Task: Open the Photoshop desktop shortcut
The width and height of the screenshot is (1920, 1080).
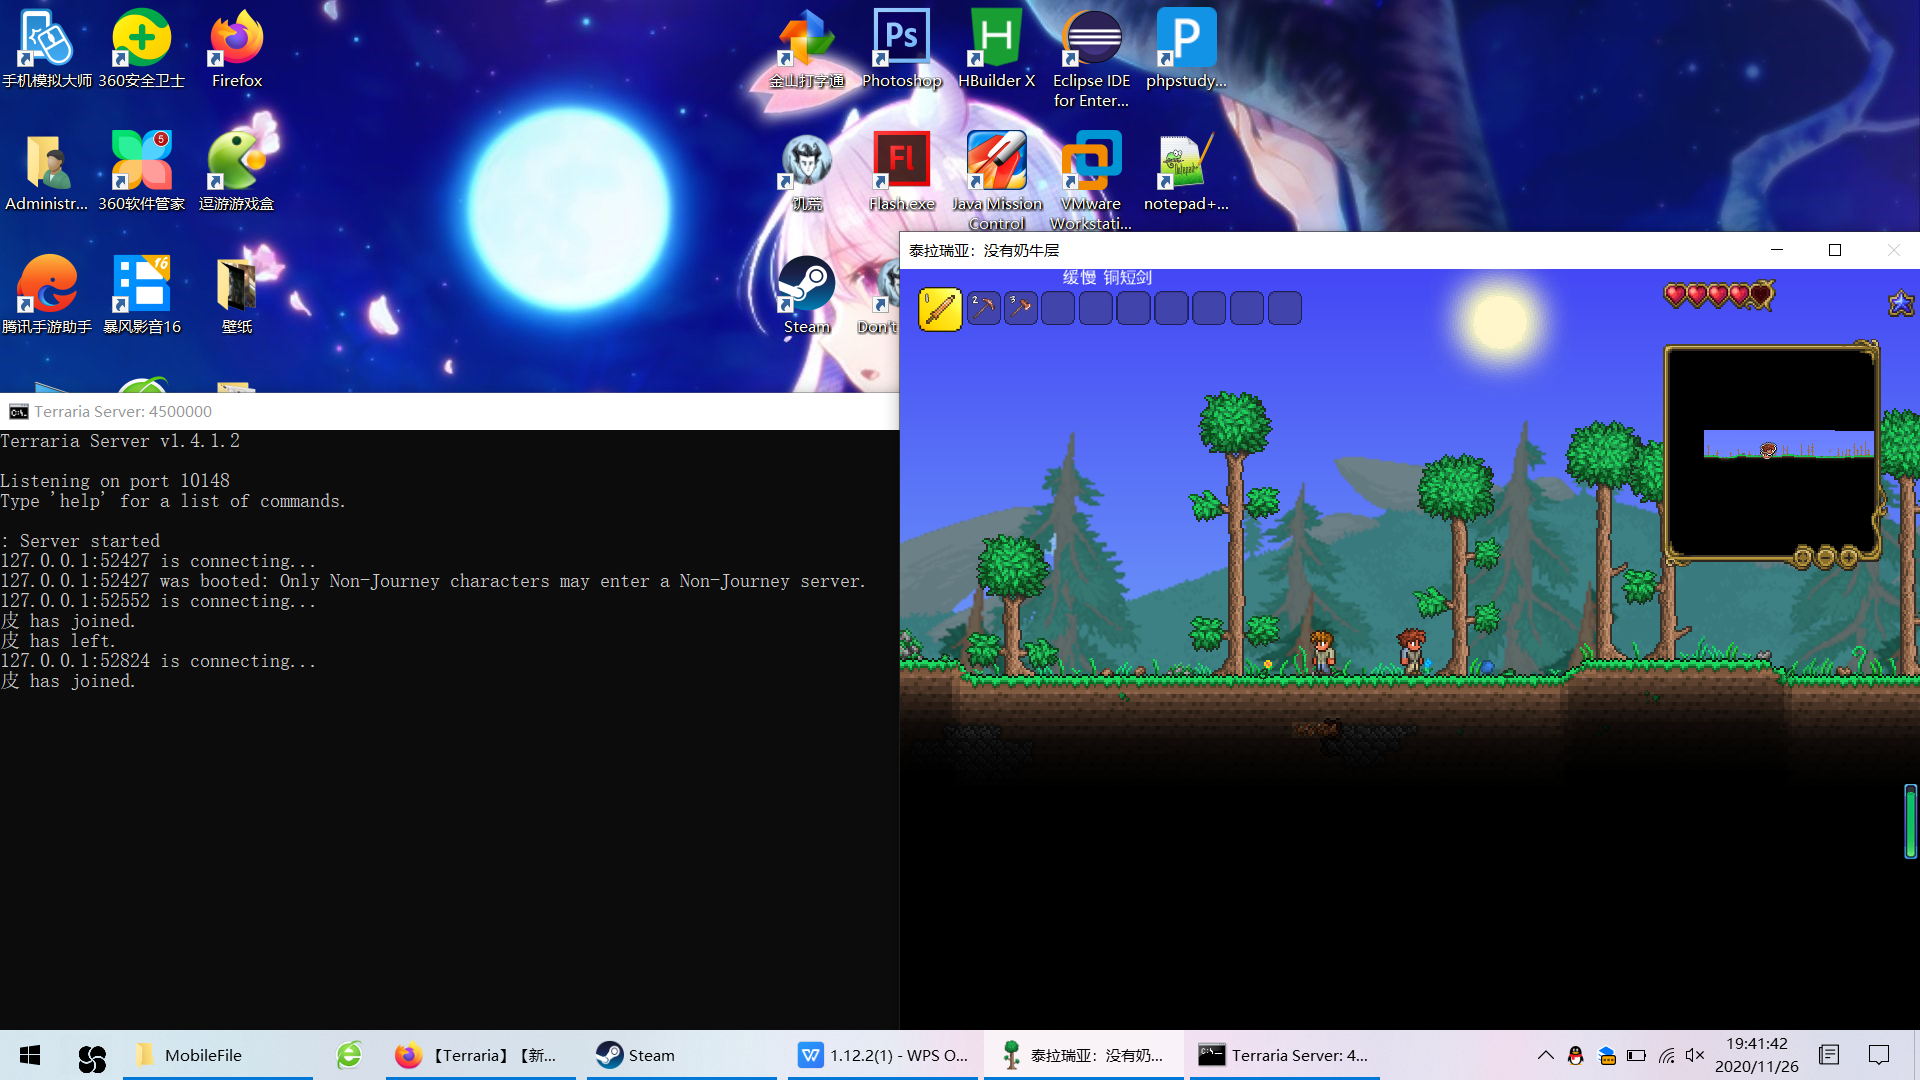Action: (901, 48)
